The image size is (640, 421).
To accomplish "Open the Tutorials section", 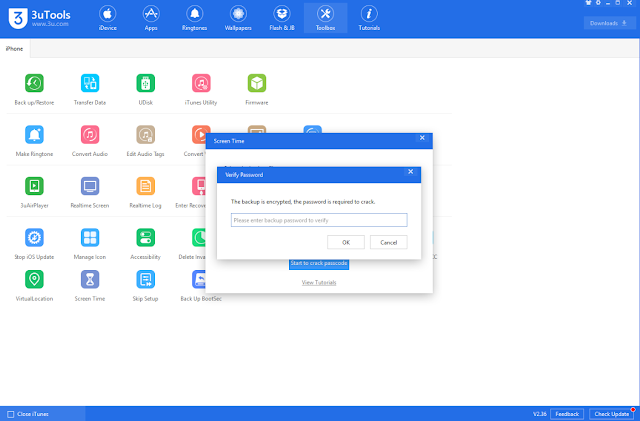I will (x=369, y=18).
